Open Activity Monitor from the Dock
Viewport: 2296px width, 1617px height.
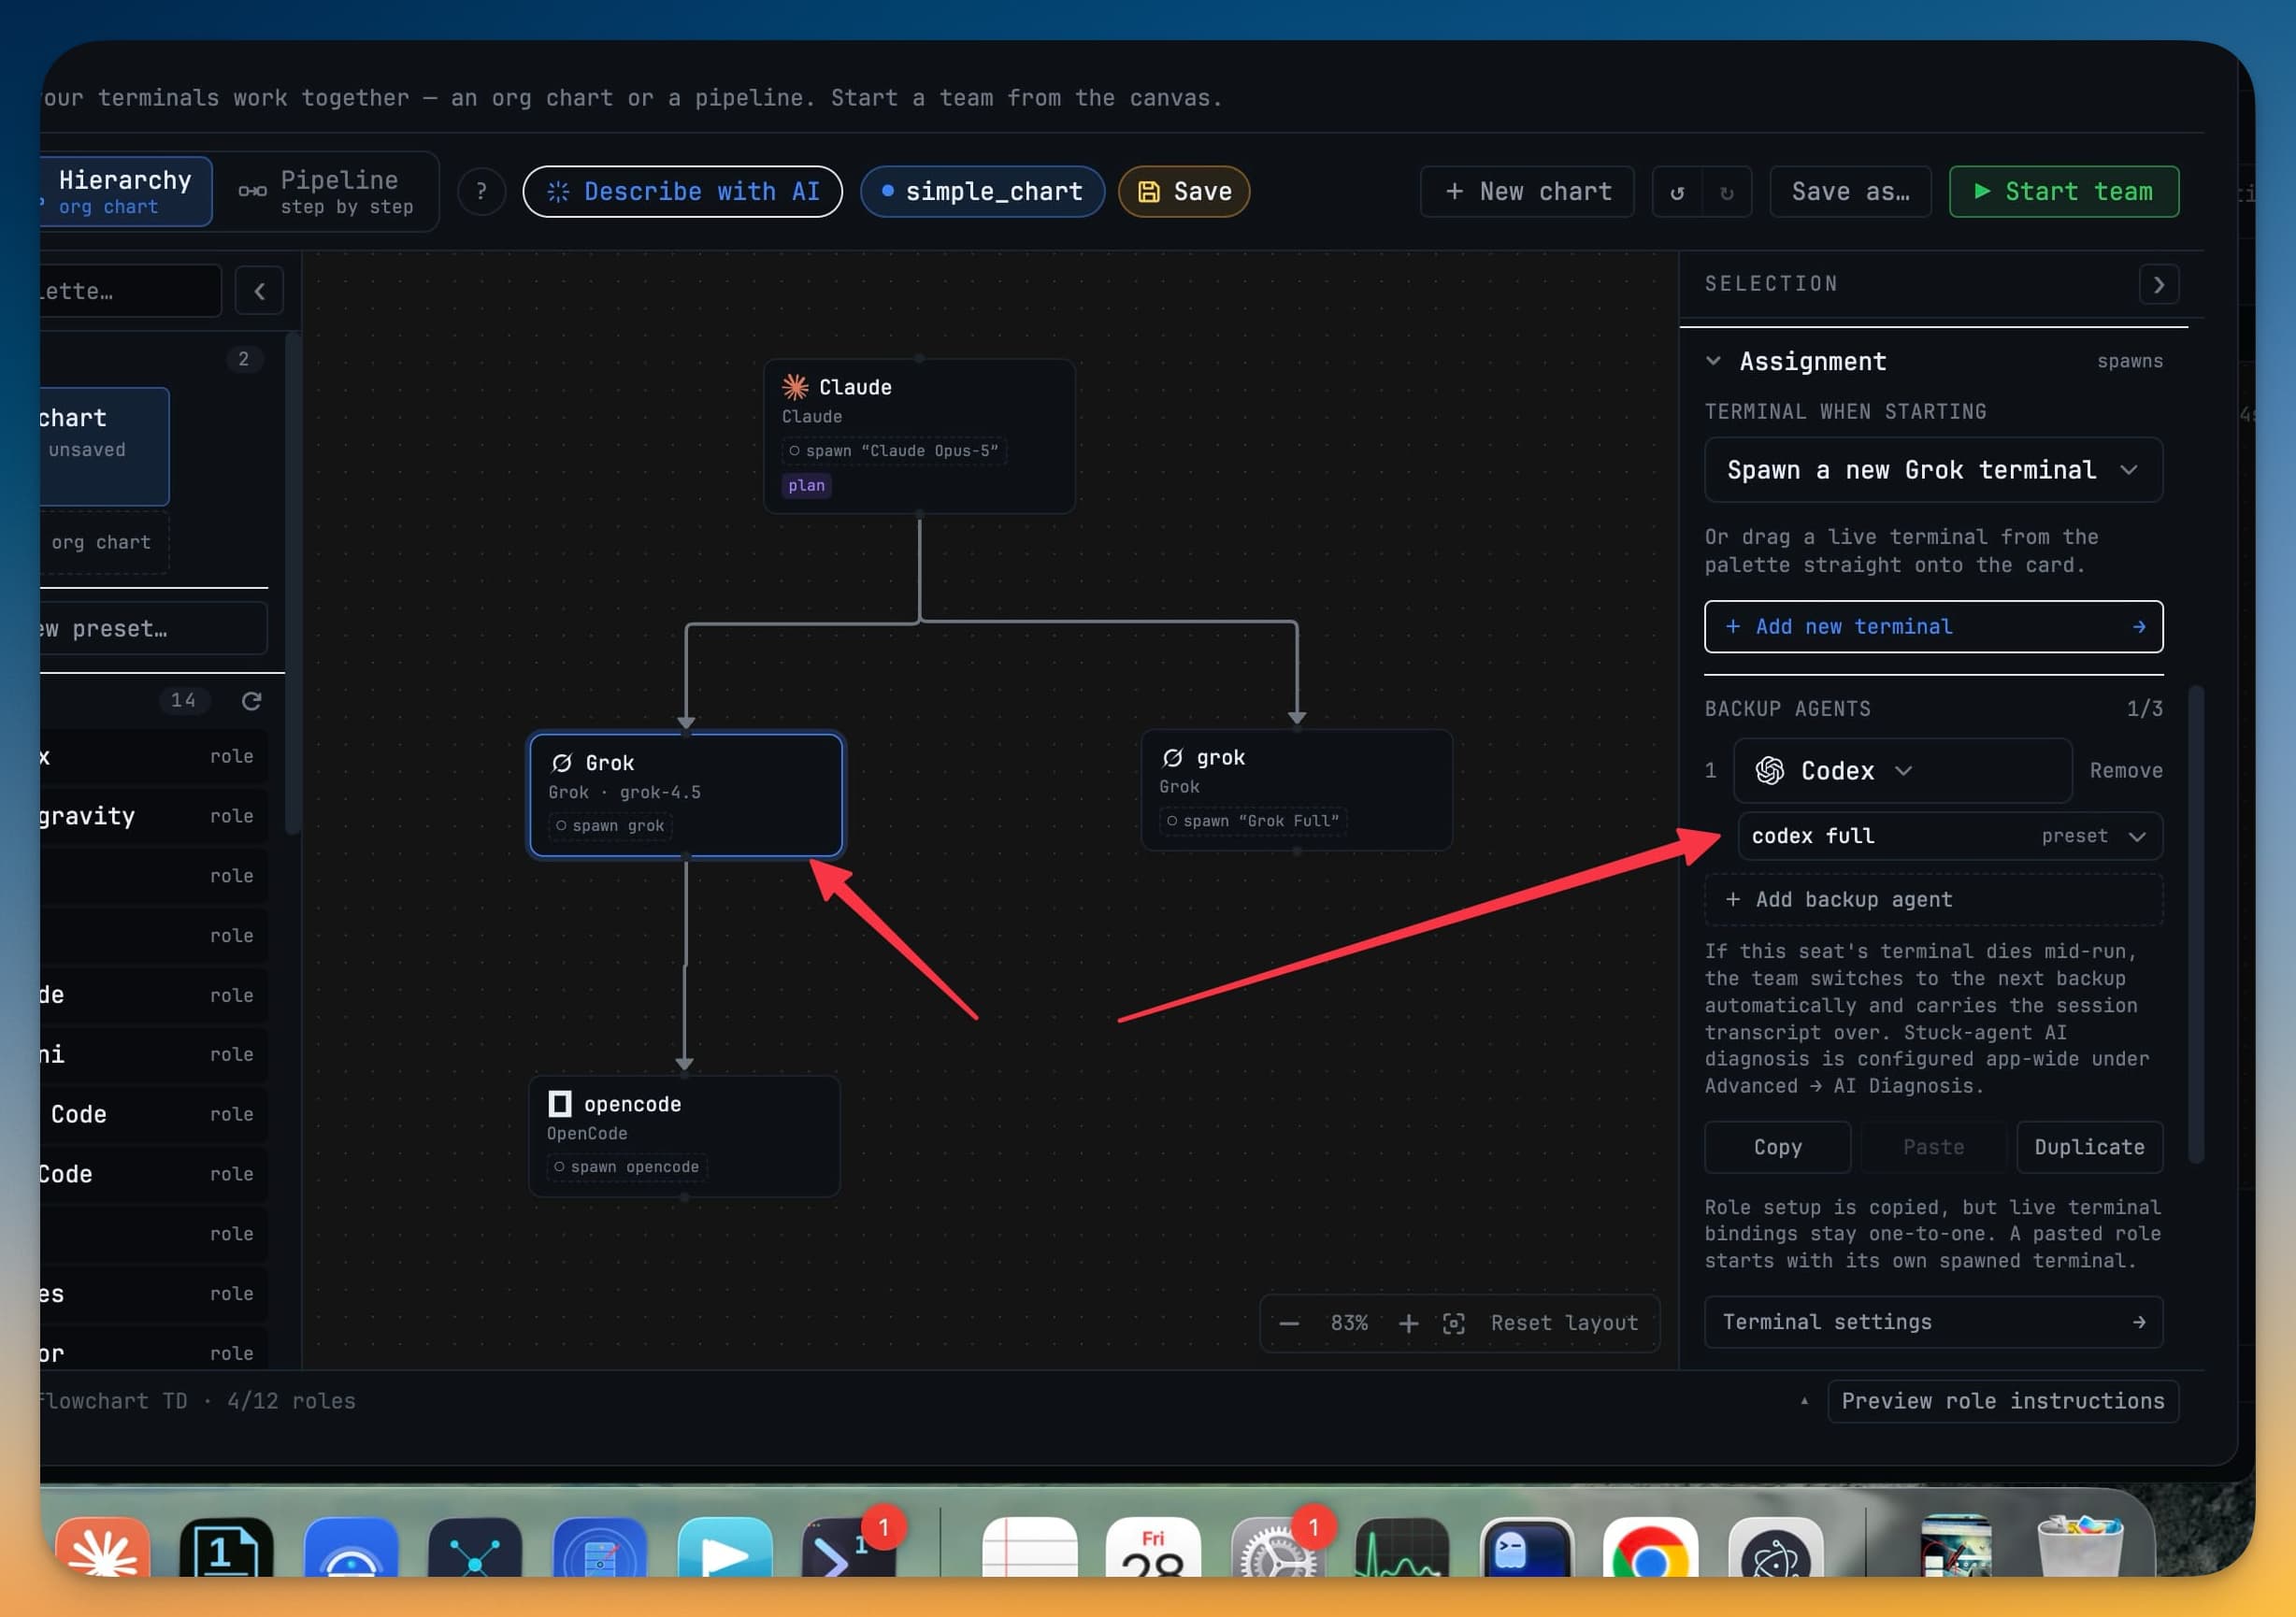click(1402, 1550)
